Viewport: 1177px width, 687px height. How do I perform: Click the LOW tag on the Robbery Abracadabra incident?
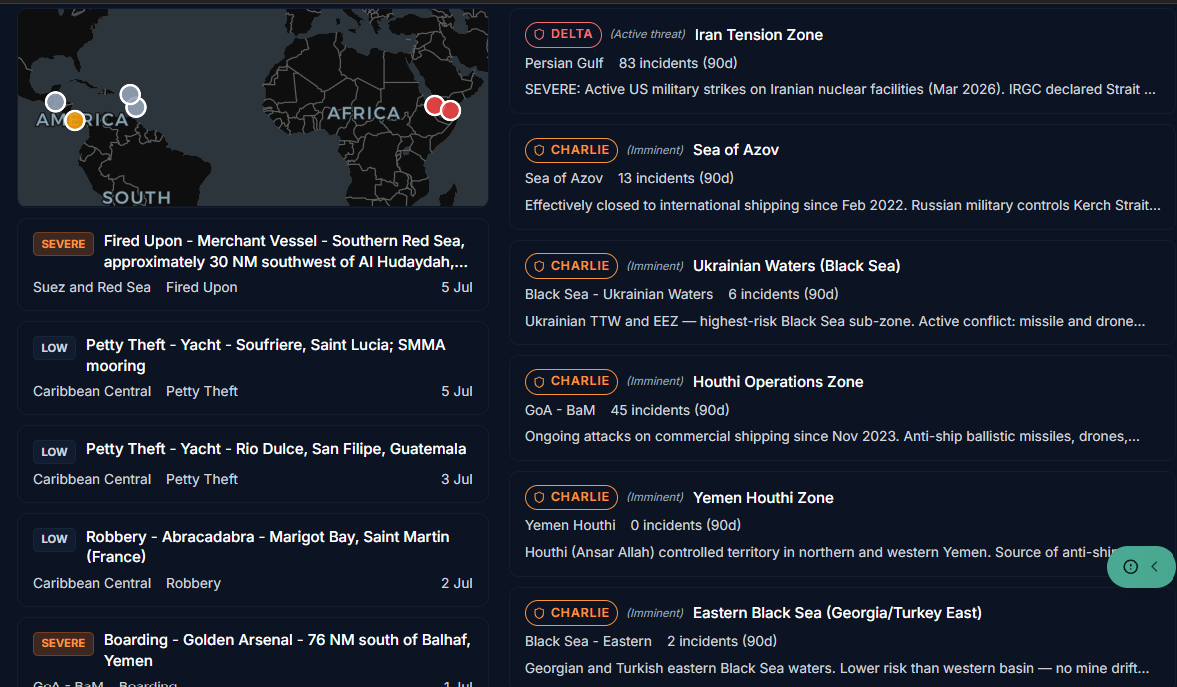tap(54, 539)
